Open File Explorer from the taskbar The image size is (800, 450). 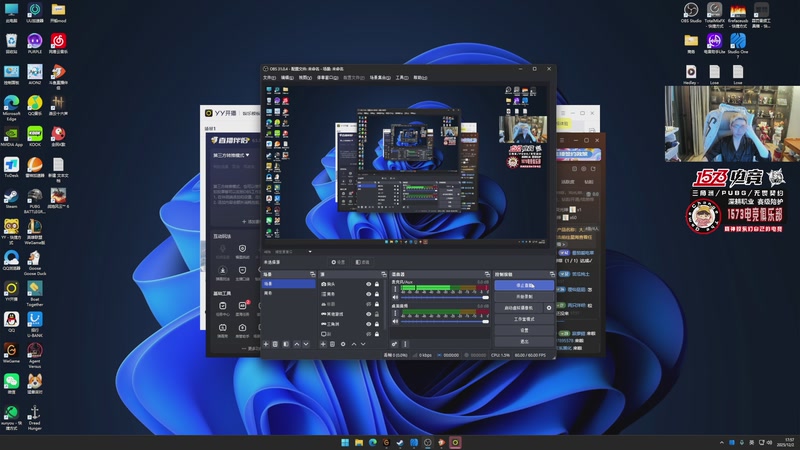(359, 442)
